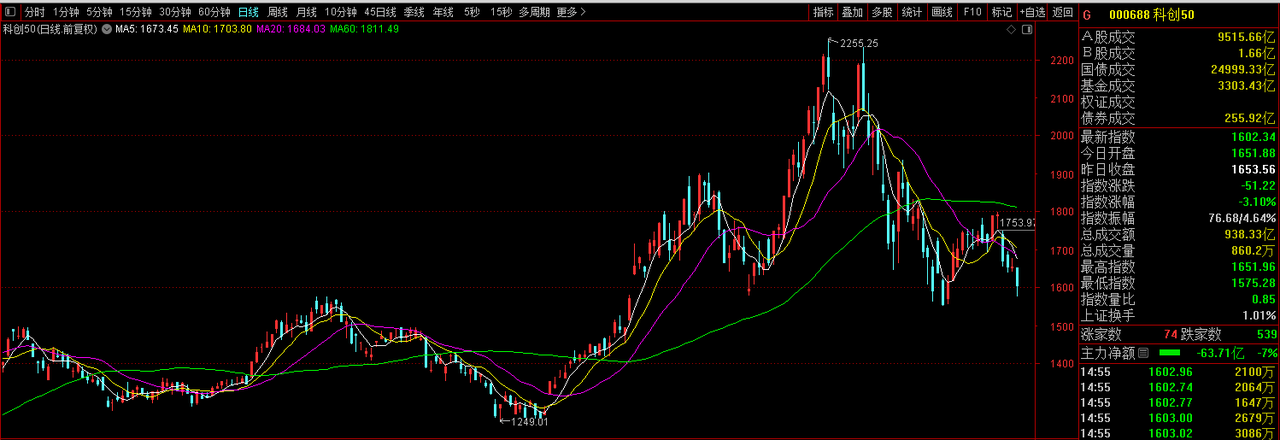Click the 叠加 overlay button

coord(852,12)
